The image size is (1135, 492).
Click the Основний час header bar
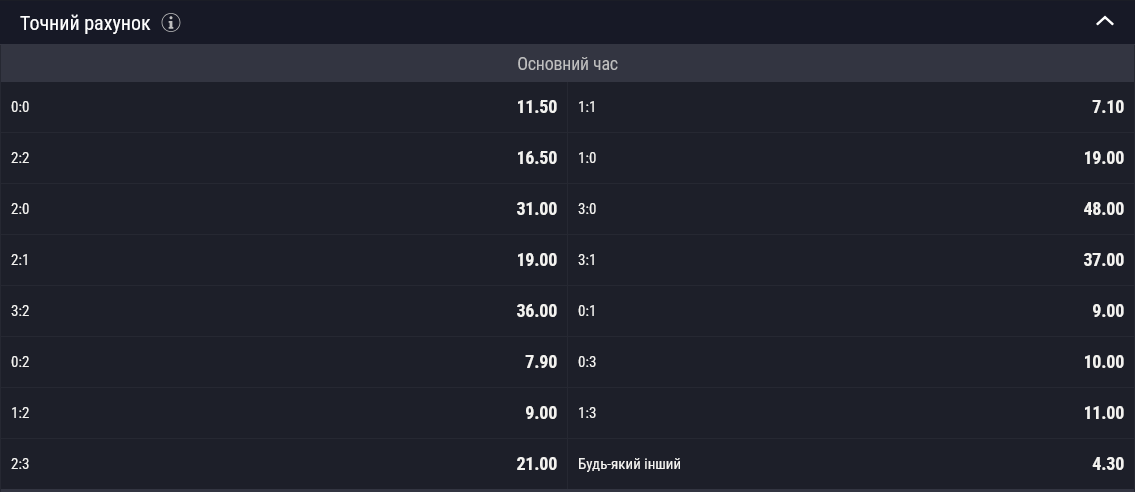568,64
